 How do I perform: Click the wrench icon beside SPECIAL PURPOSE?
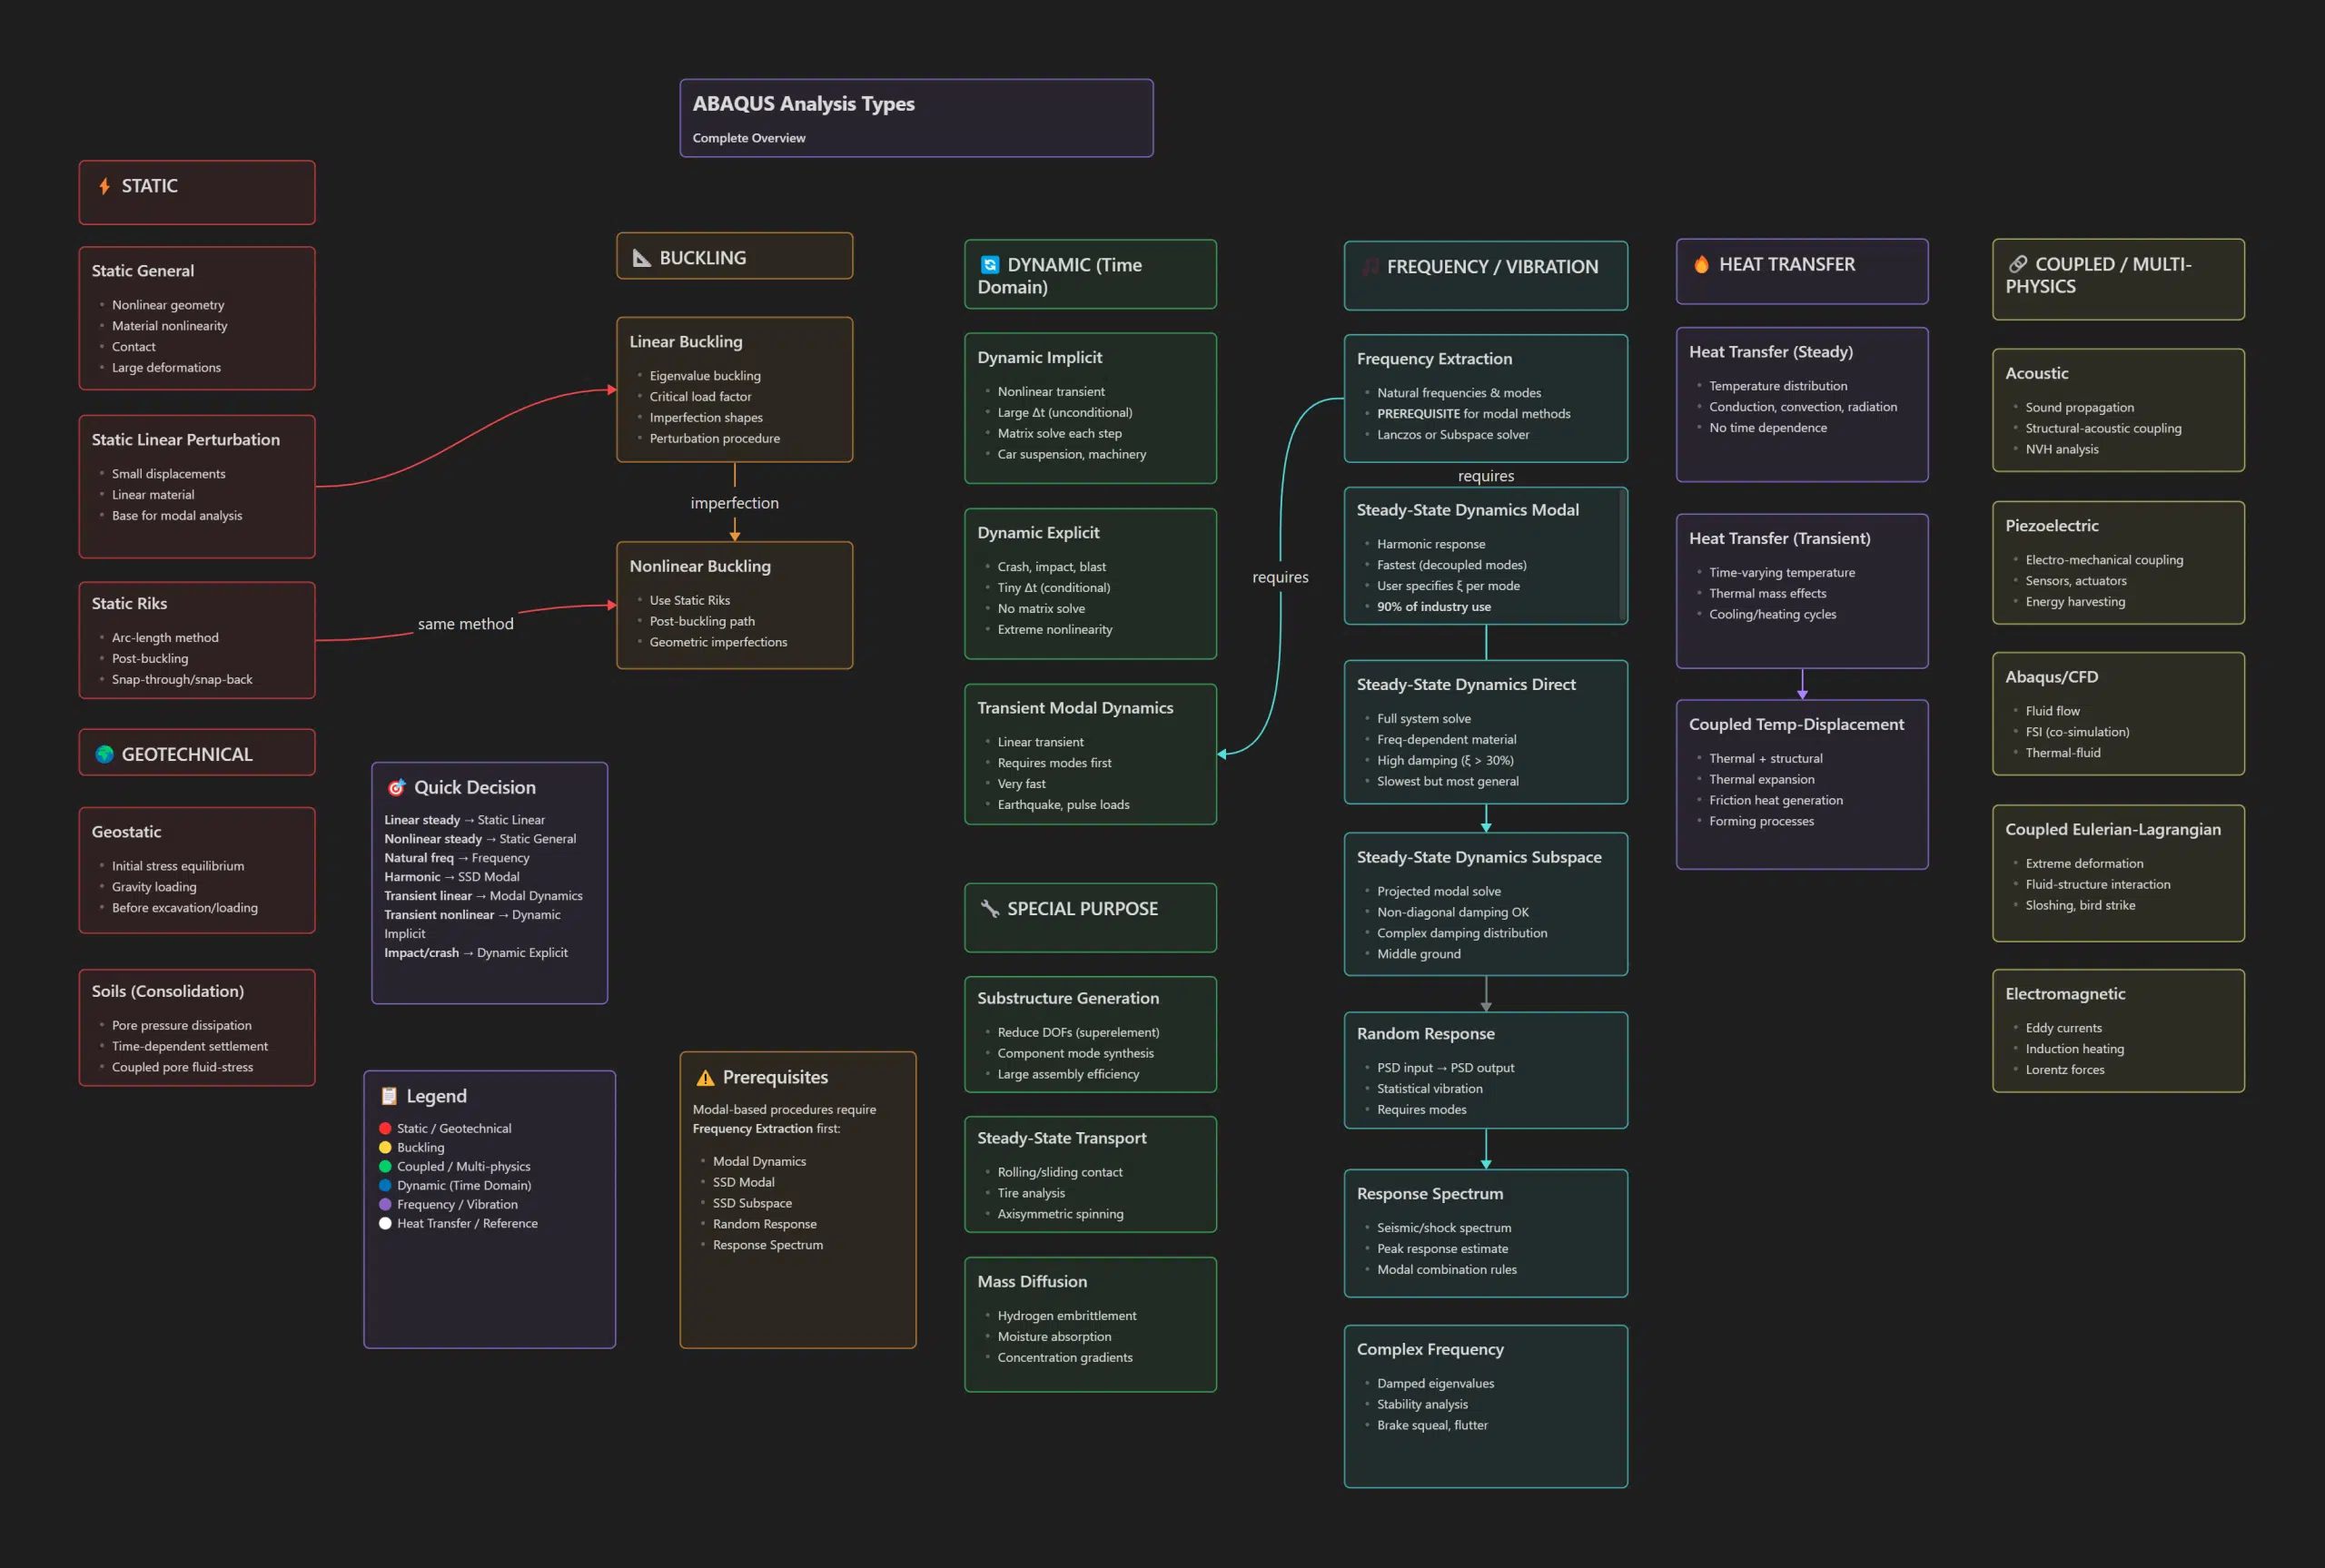pos(989,908)
